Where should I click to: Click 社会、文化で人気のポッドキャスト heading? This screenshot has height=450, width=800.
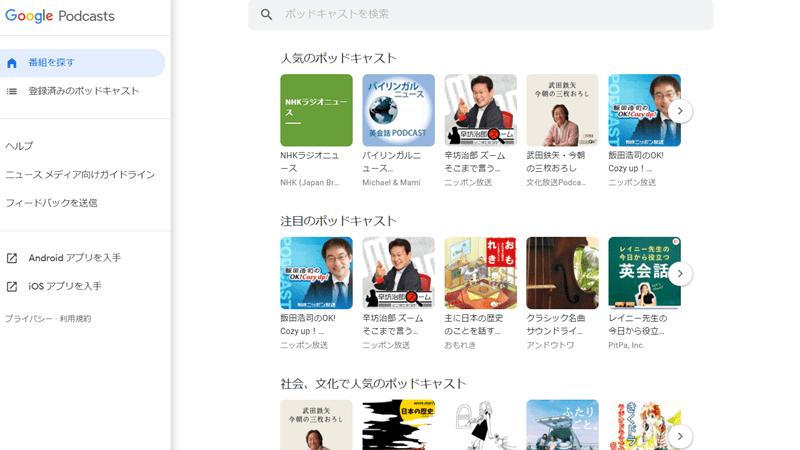373,384
